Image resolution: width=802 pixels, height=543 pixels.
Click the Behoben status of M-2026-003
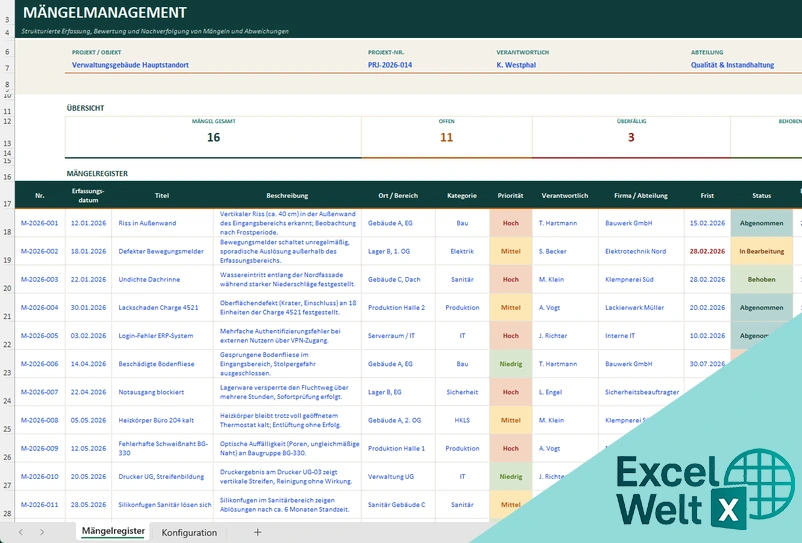(762, 279)
